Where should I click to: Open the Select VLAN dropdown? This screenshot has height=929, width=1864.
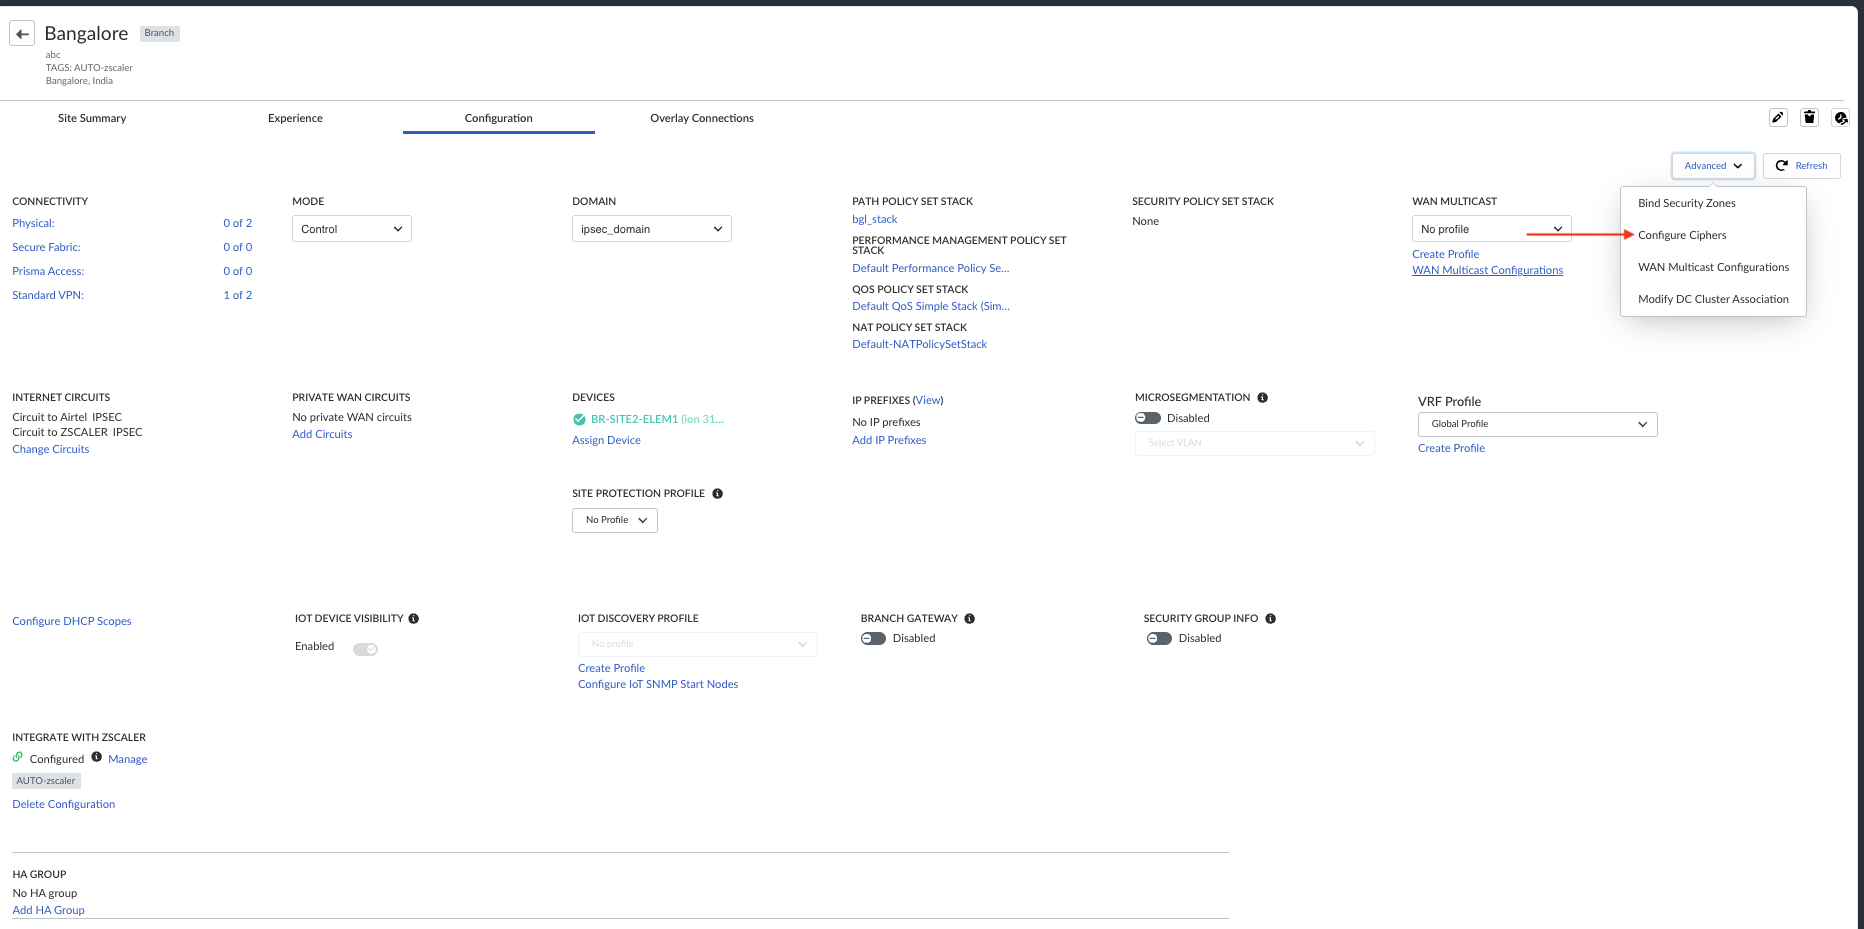pos(1255,443)
